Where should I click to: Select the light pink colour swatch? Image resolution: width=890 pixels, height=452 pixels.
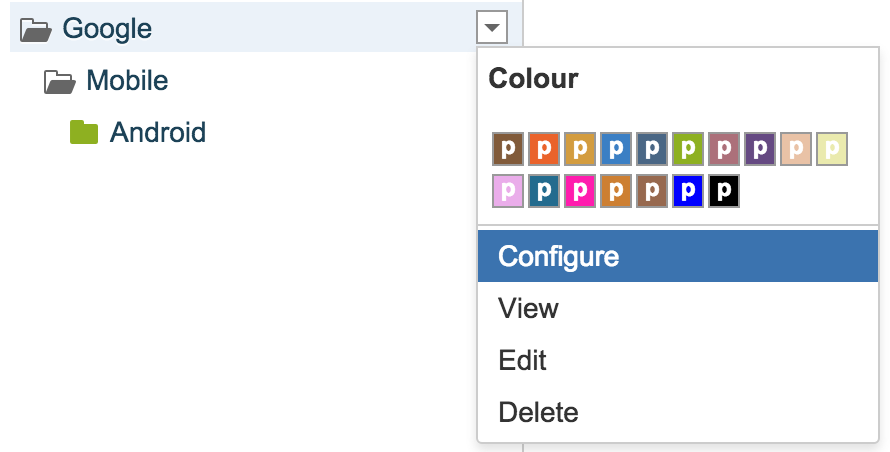point(508,190)
